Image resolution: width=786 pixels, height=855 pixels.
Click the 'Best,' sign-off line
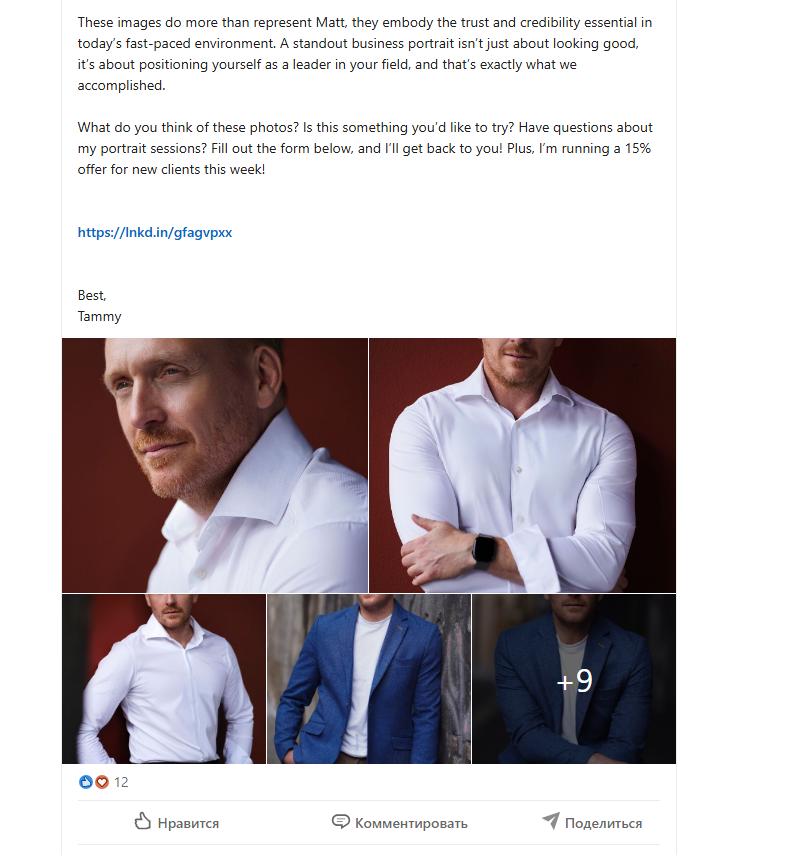(92, 296)
